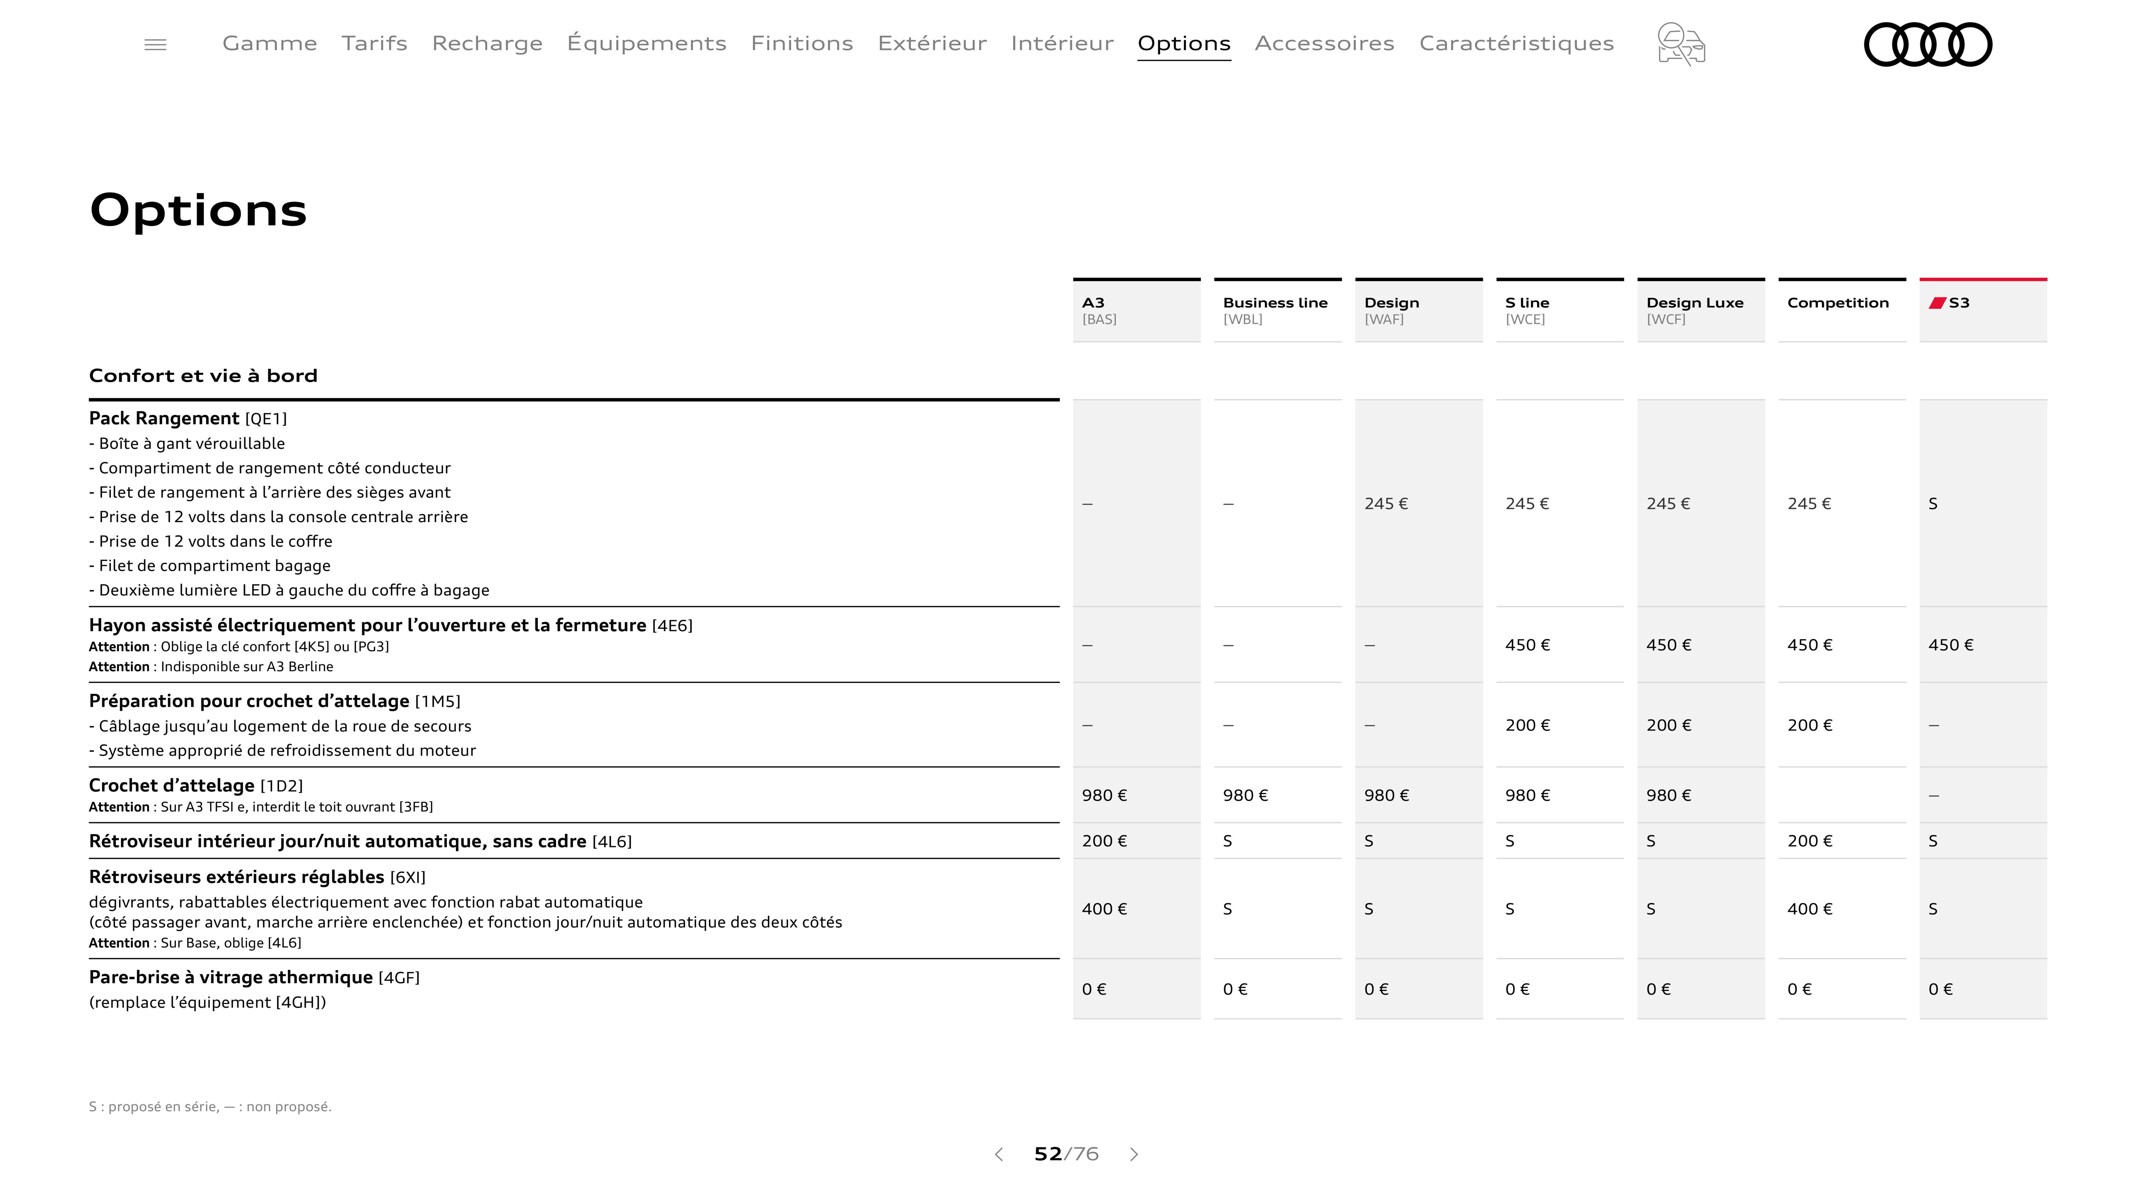2133x1200 pixels.
Task: Click the Business line [WBL] column header
Action: click(1278, 311)
